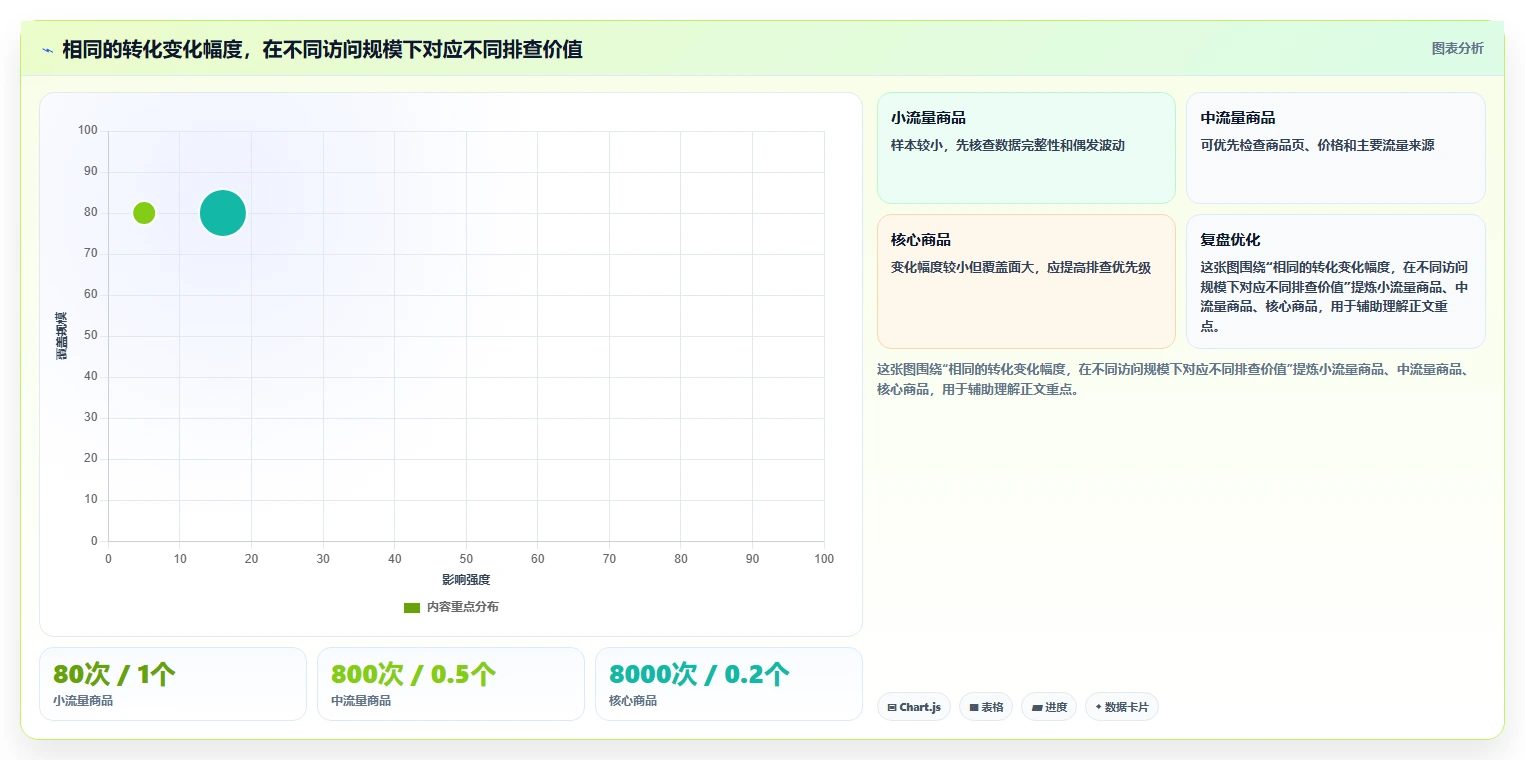Select the 80次 / 1个 stat card
The image size is (1525, 760).
tap(173, 684)
